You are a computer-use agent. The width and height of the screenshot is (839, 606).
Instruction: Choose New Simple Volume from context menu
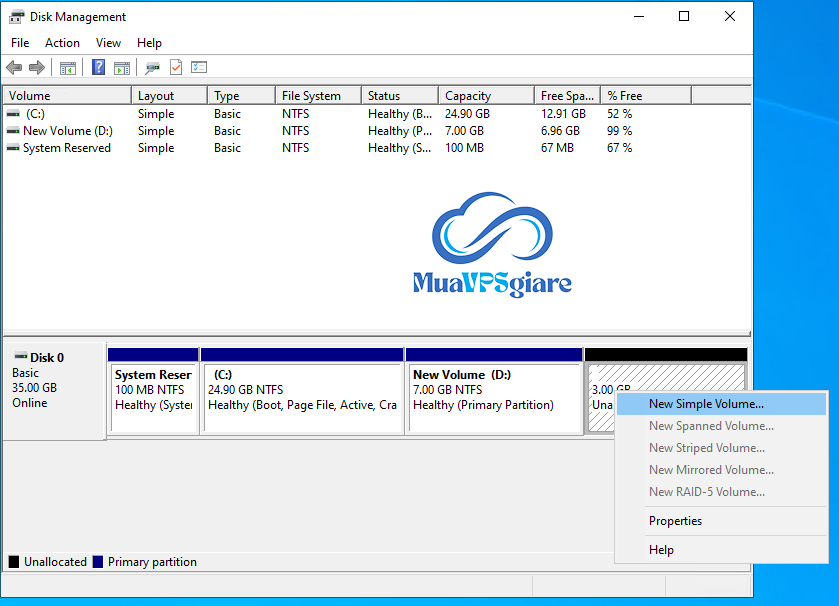(x=706, y=404)
